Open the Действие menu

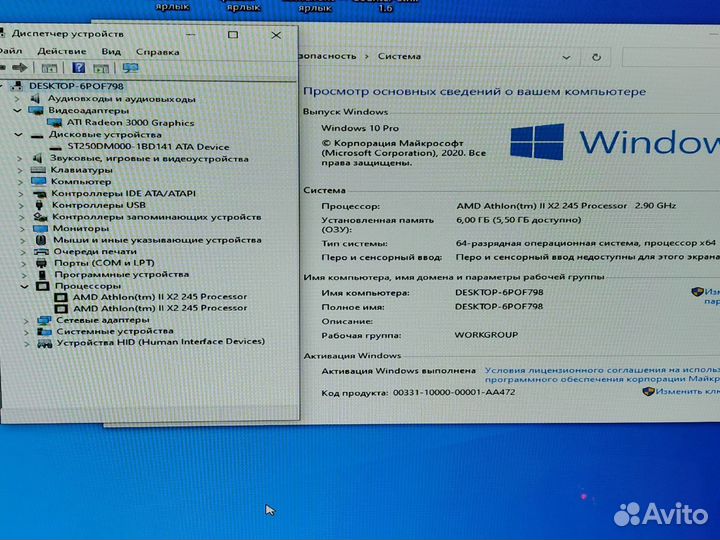point(62,51)
